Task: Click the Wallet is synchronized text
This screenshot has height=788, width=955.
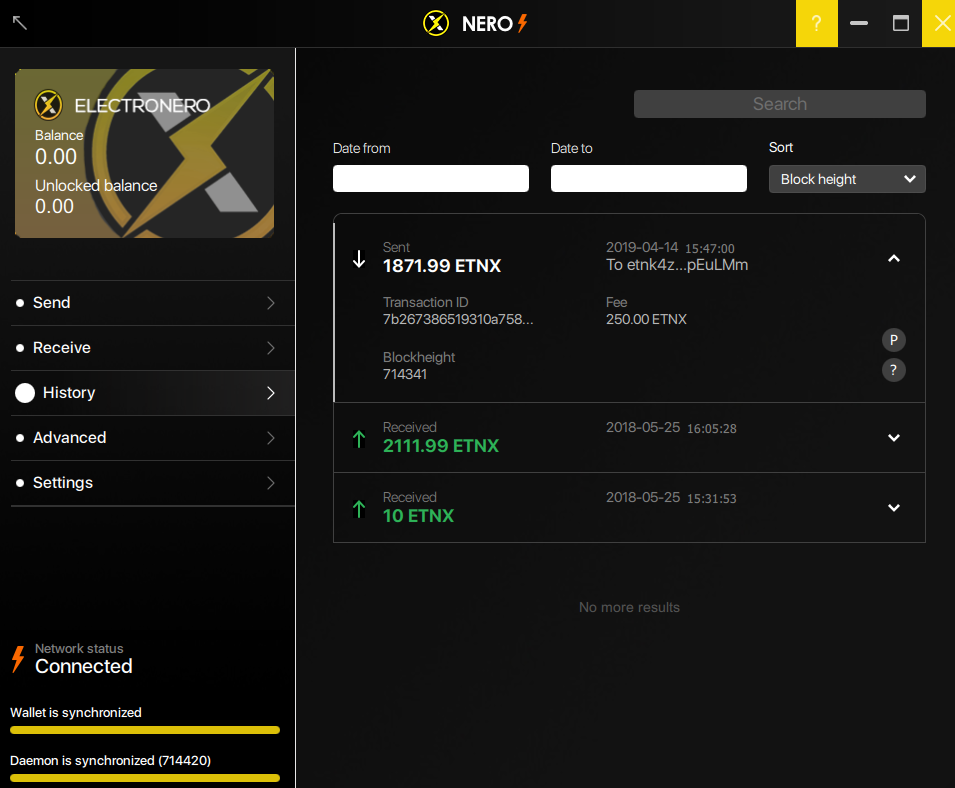Action: (76, 712)
